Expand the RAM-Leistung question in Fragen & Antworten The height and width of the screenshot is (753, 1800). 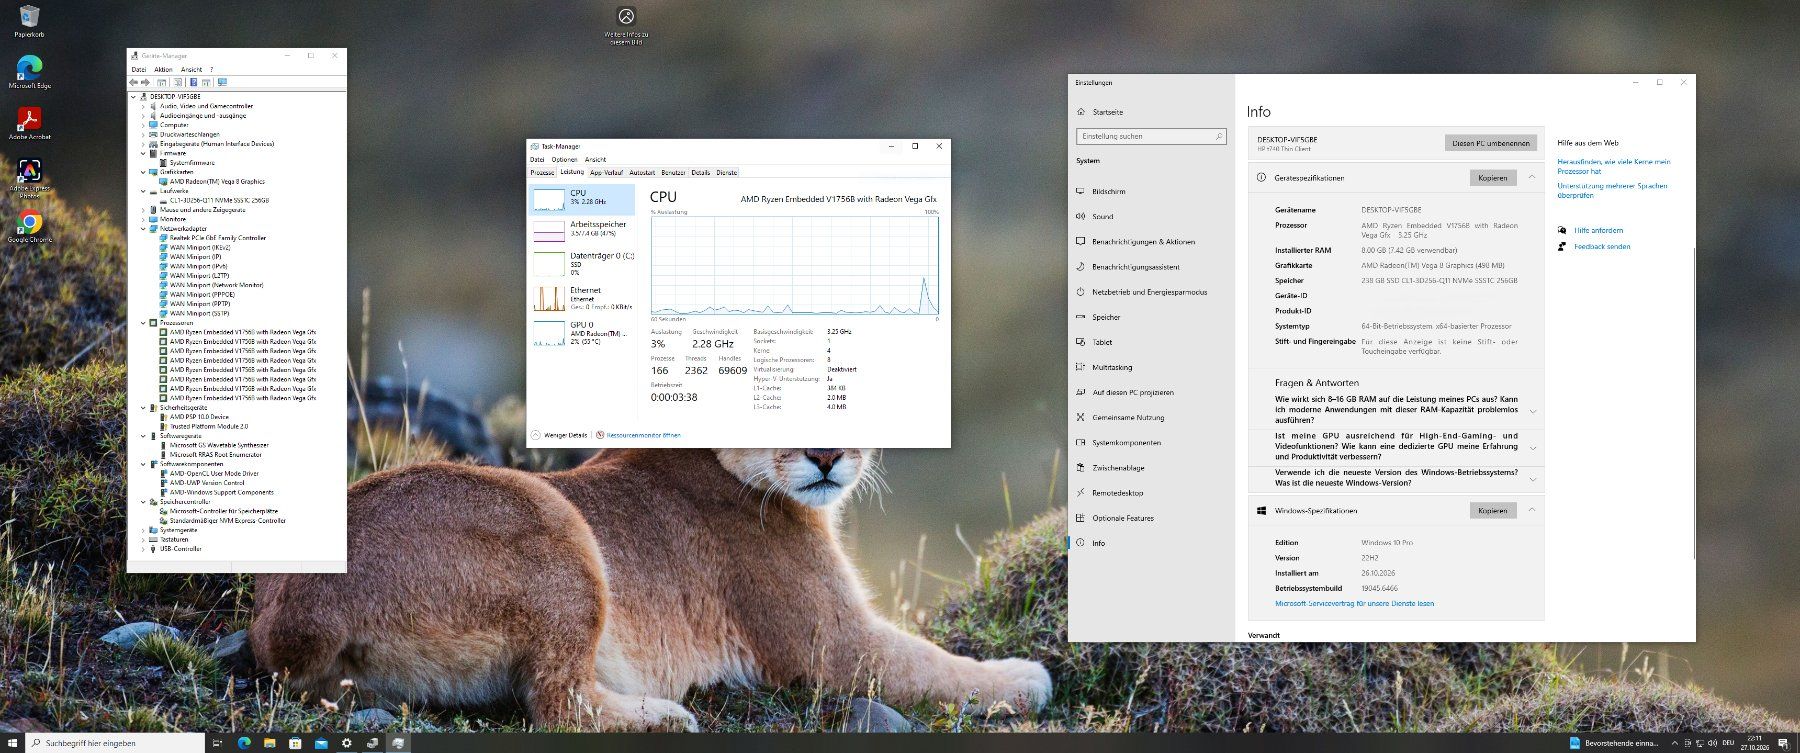pos(1532,410)
